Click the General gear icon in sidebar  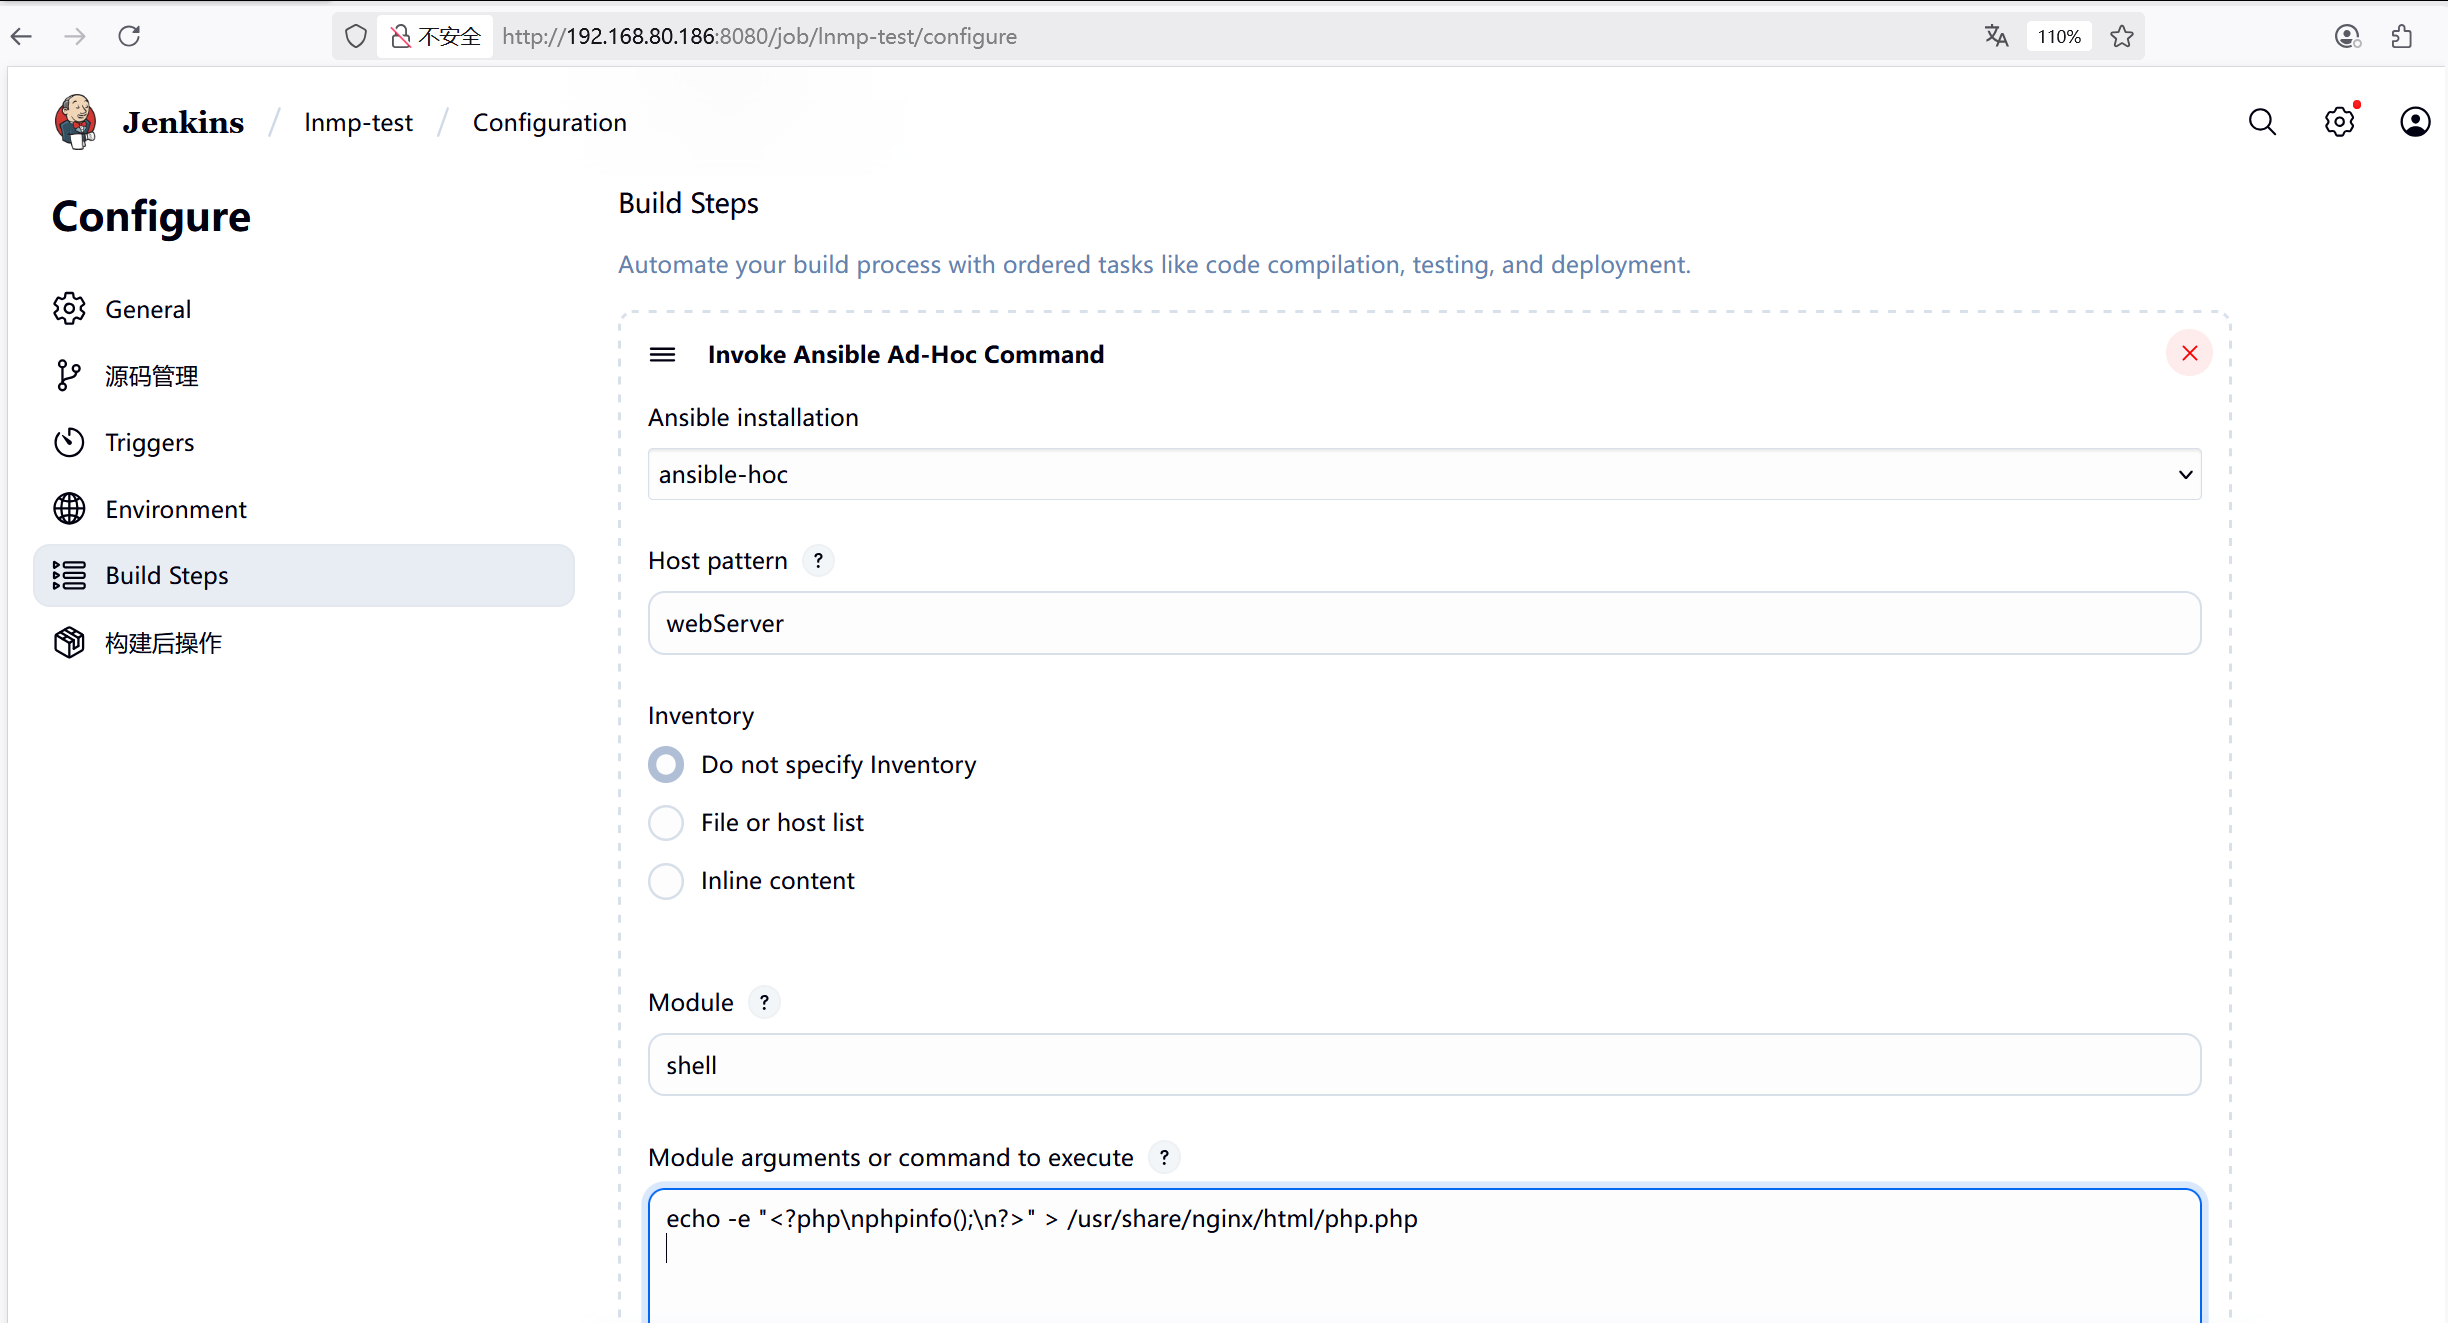pyautogui.click(x=69, y=309)
